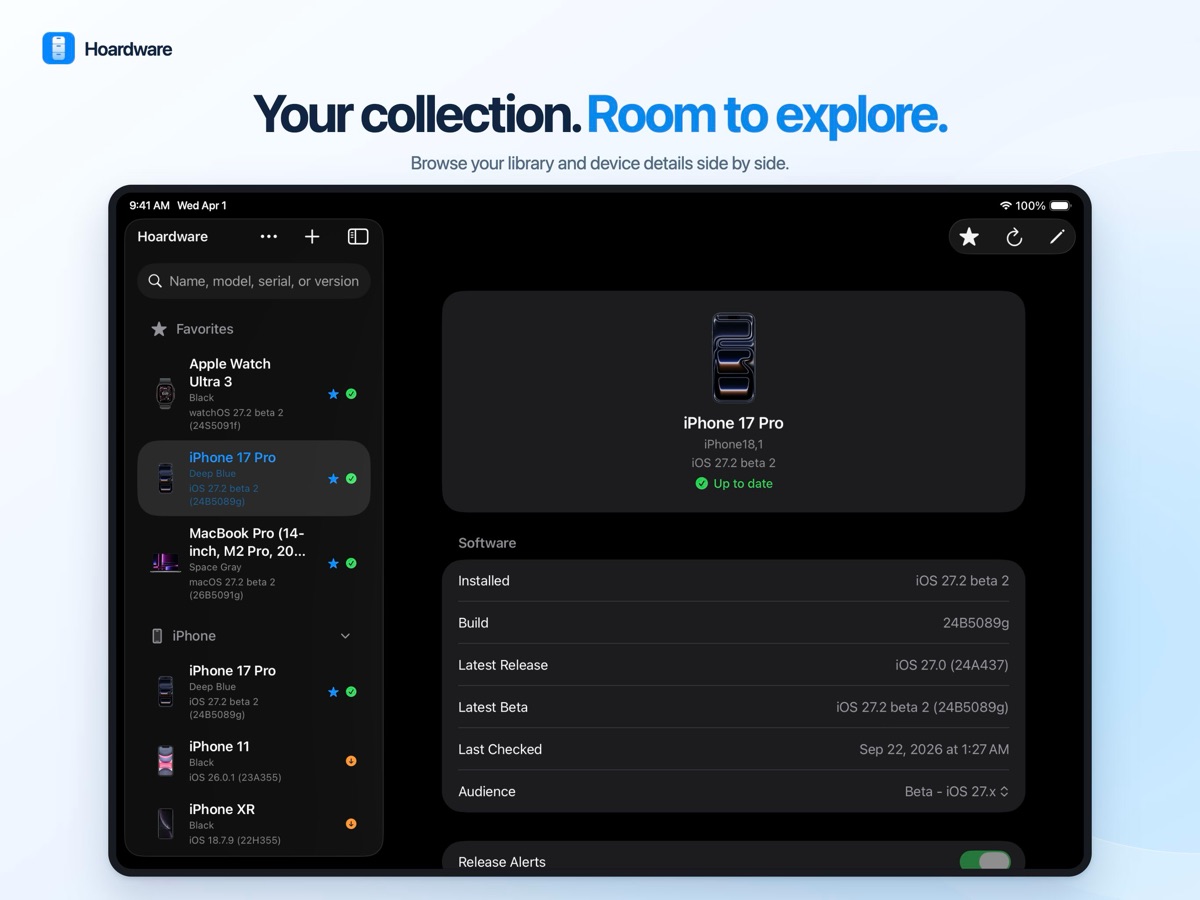The height and width of the screenshot is (900, 1200).
Task: Click the Last Checked Sep 22, 2026 row
Action: pyautogui.click(x=734, y=749)
